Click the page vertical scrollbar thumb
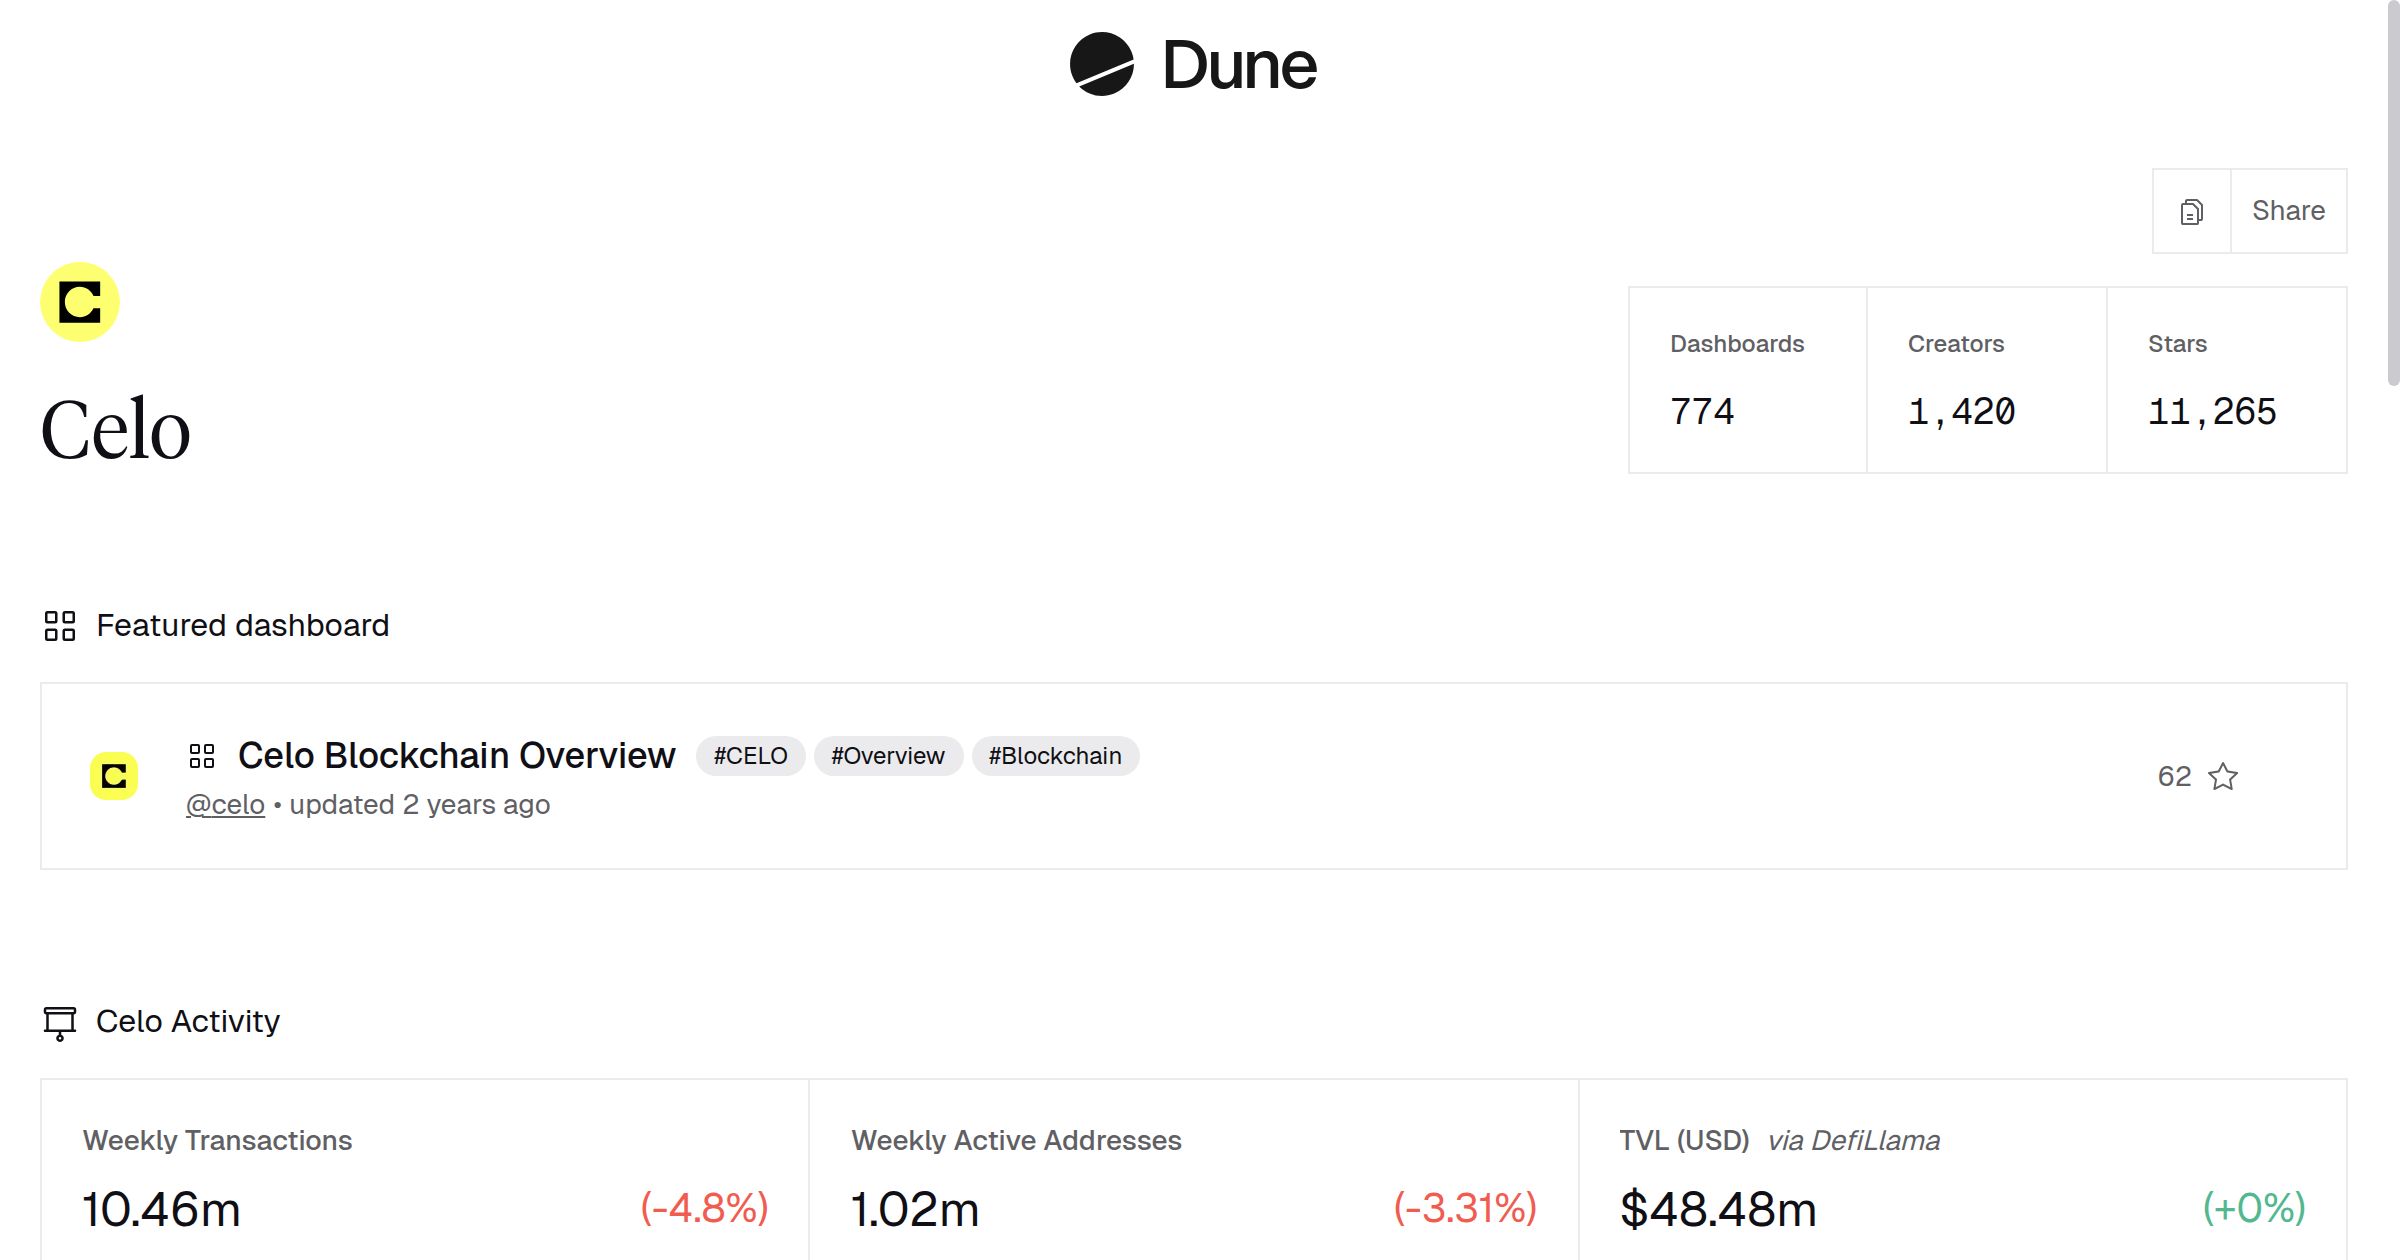The image size is (2400, 1260). pos(2392,195)
